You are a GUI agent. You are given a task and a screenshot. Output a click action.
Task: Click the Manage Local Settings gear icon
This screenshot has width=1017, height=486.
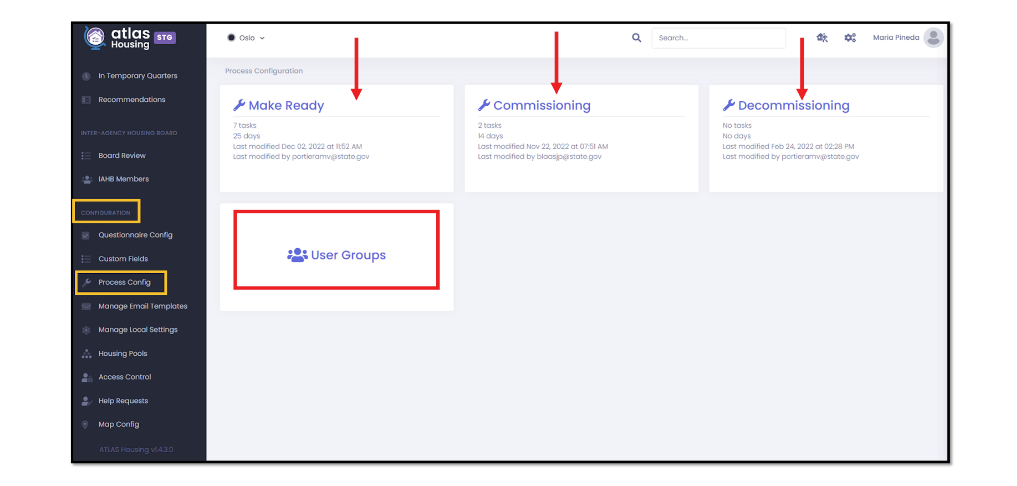coord(86,330)
